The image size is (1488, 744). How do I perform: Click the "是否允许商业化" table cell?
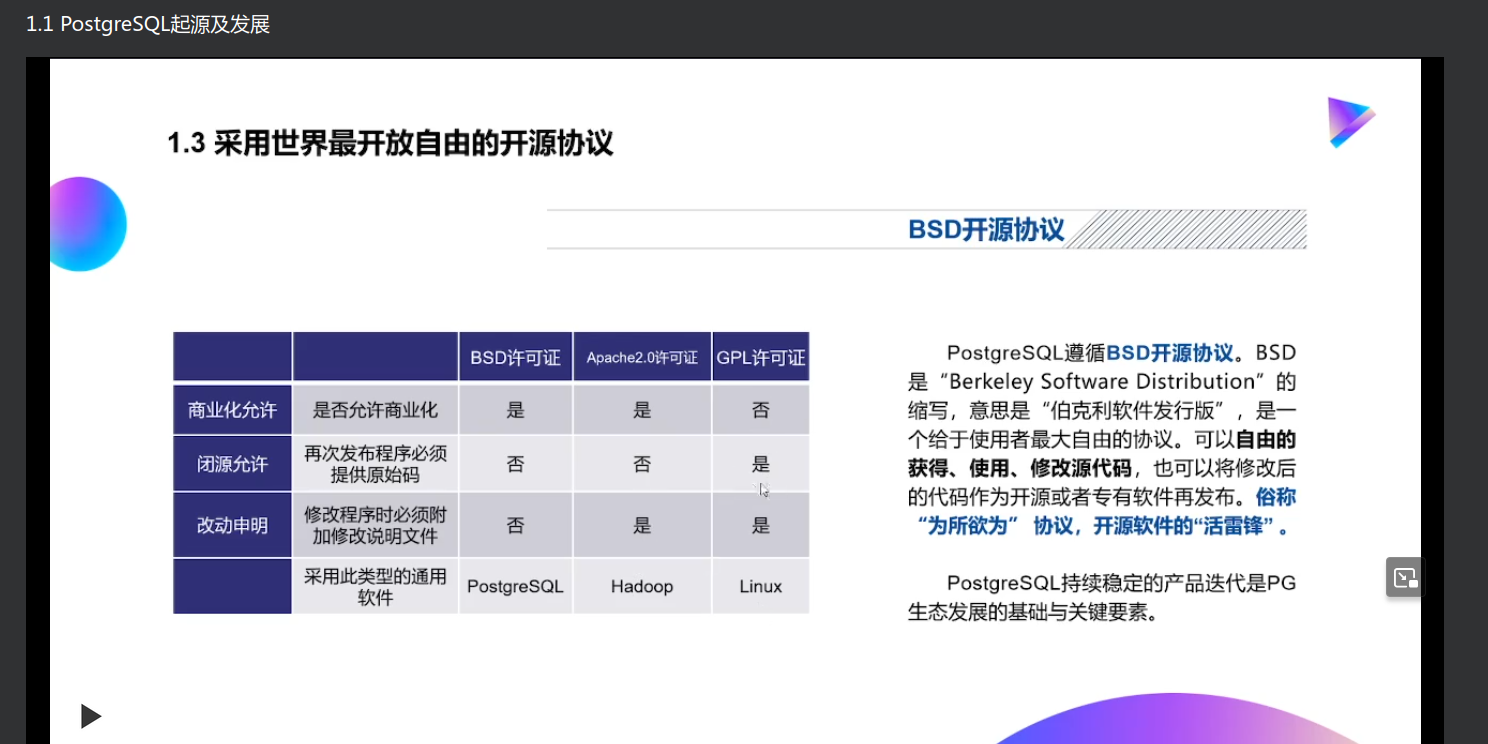[x=376, y=410]
